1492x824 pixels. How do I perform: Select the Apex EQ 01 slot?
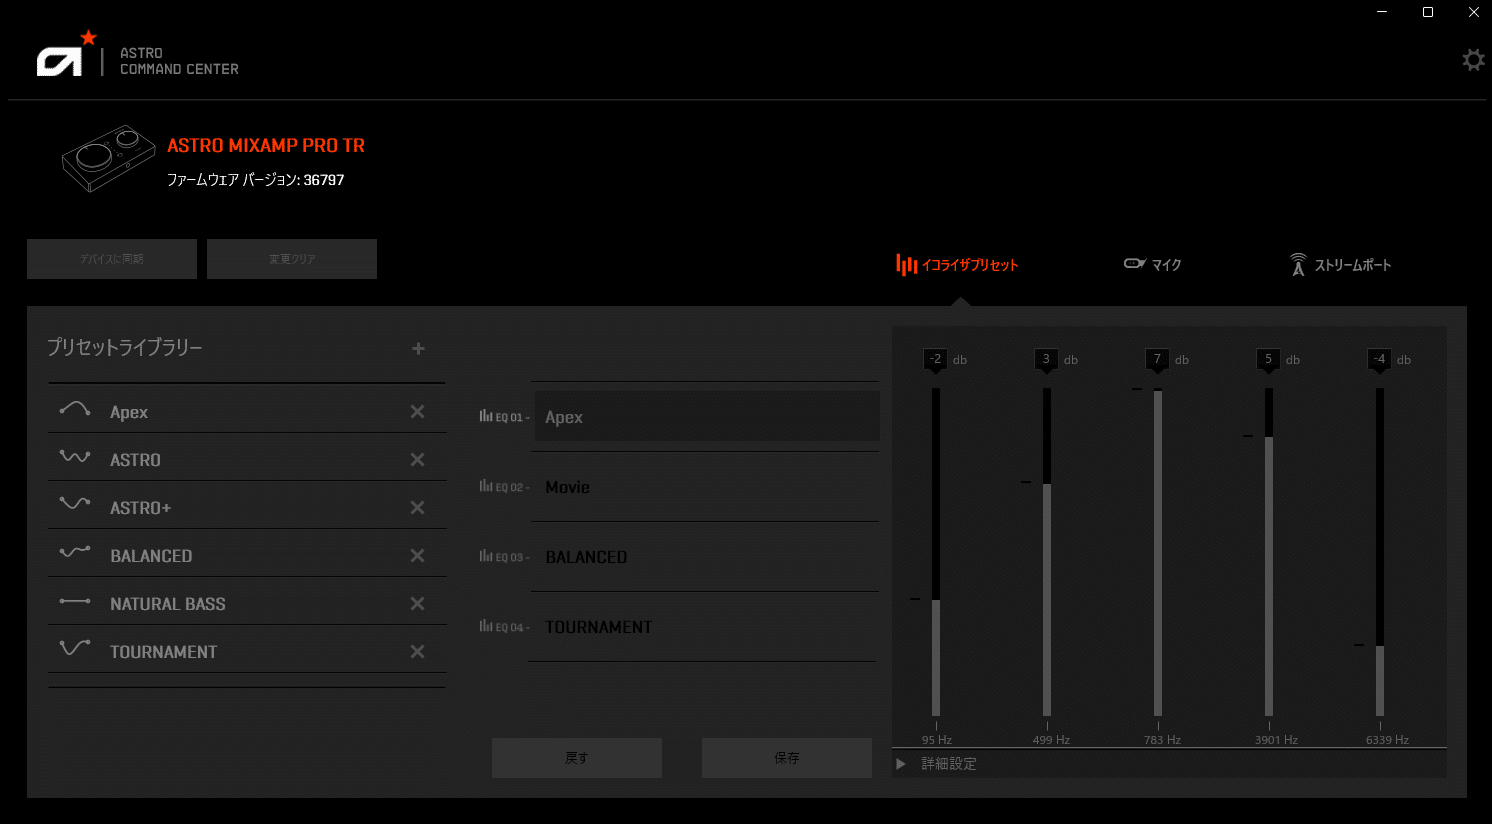click(707, 417)
